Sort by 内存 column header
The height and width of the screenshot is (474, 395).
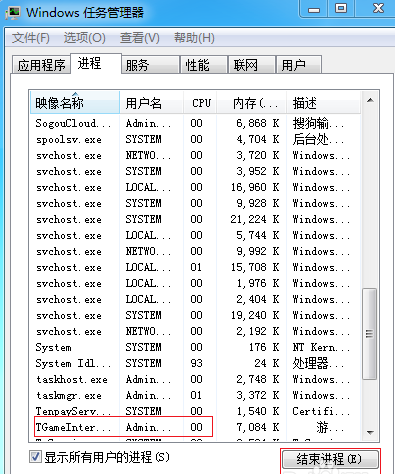point(252,103)
